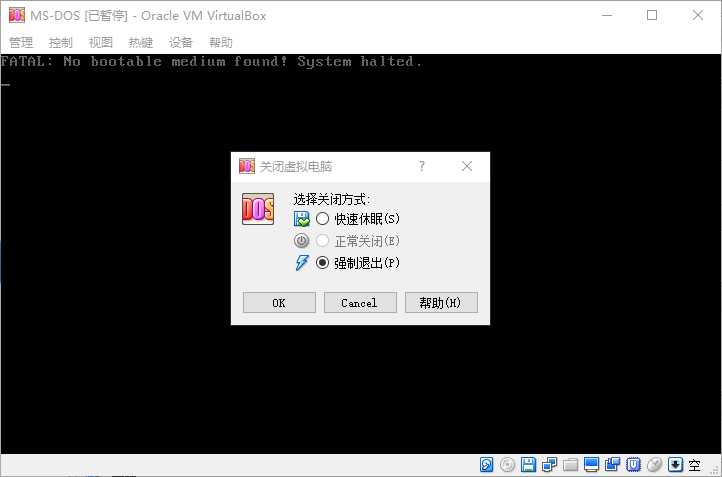Screen dimensions: 722x477
Task: Open the network adapters status icon
Action: (549, 465)
